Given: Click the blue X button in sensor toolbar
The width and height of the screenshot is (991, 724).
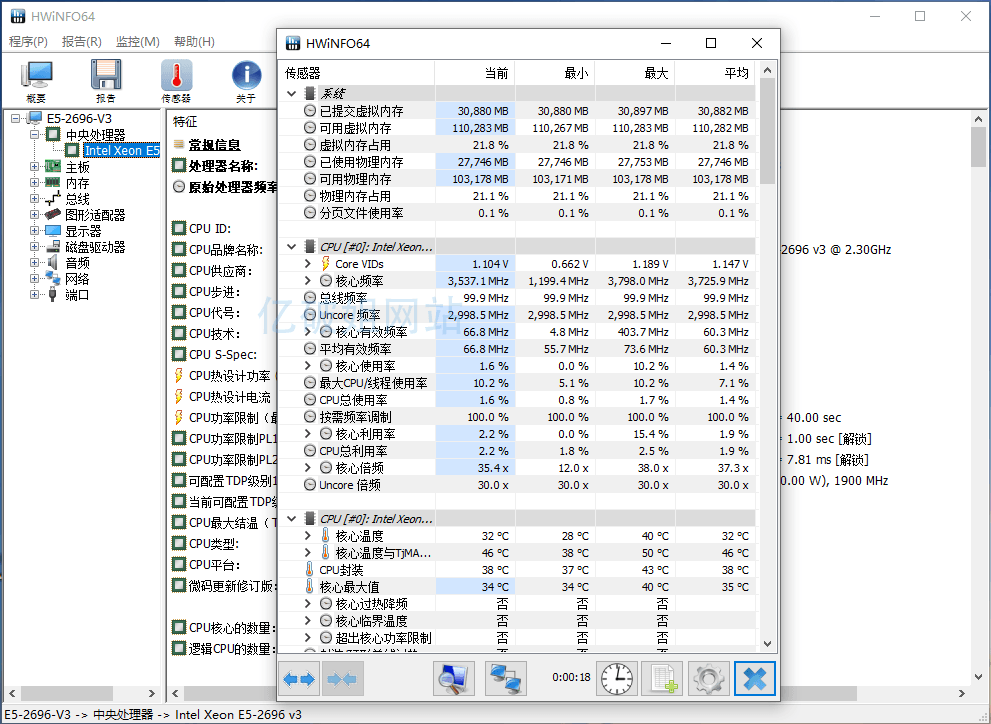Looking at the screenshot, I should pyautogui.click(x=755, y=679).
